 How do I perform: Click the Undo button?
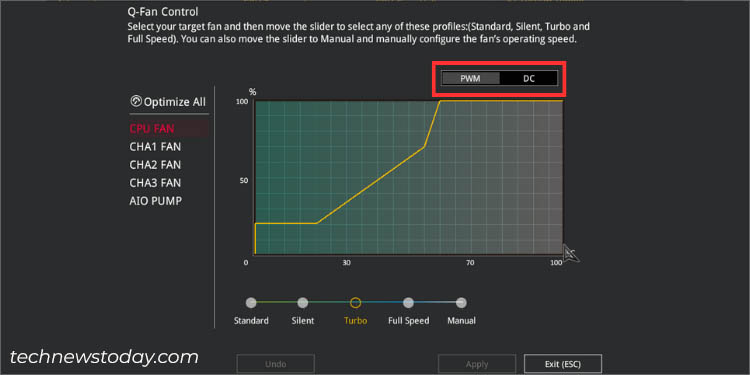[x=276, y=364]
